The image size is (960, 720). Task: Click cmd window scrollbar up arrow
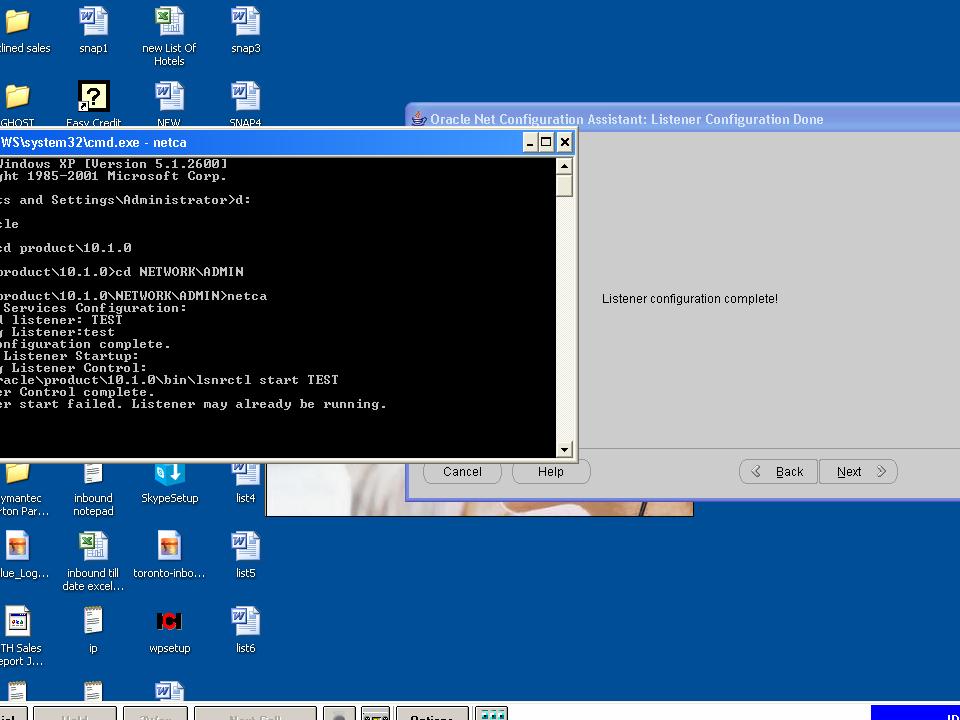pos(564,166)
